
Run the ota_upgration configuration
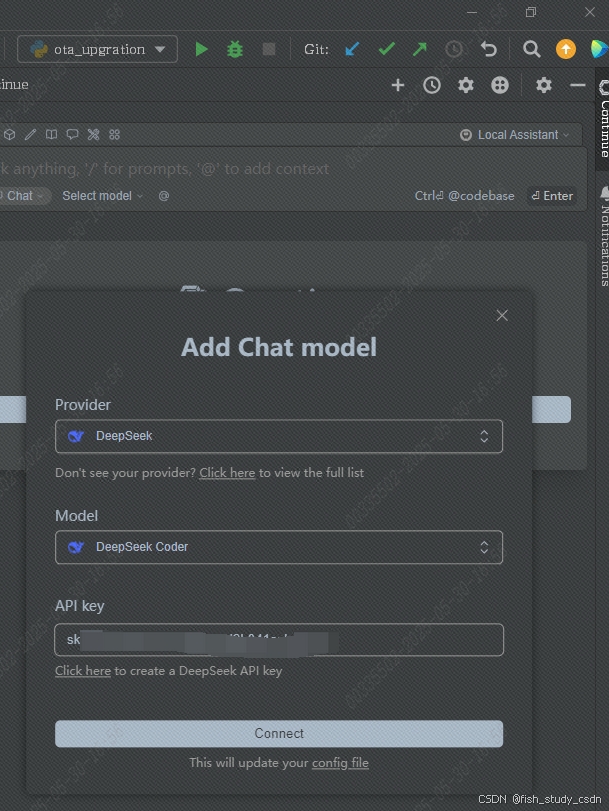coord(201,50)
